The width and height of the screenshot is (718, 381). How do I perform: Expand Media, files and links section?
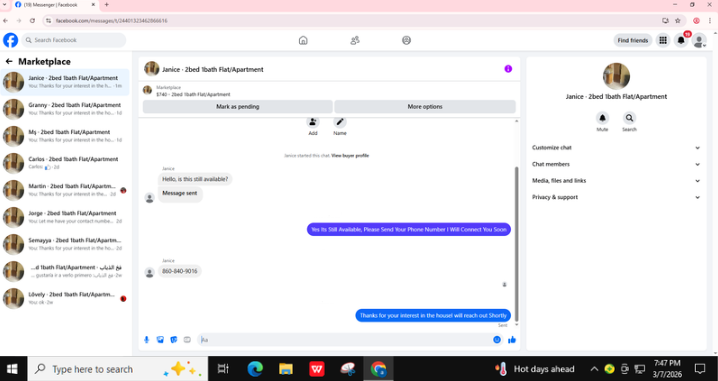pos(616,180)
